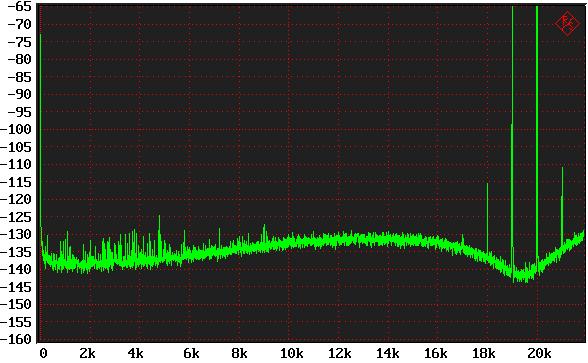The height and width of the screenshot is (363, 588).
Task: Click the -95 y-axis label
Action: click(x=20, y=112)
